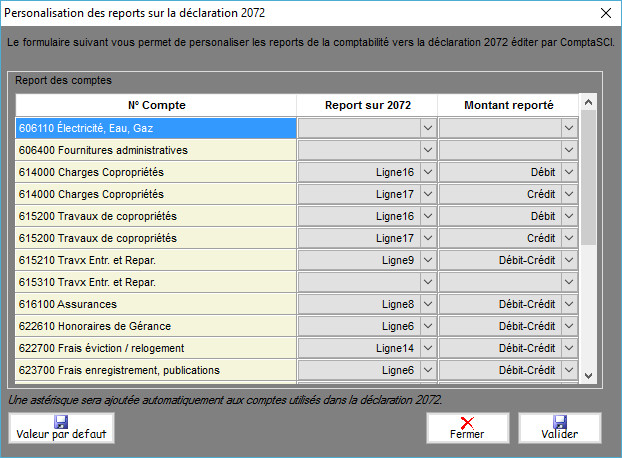Open Montant reporté dropdown for 623700 Frais enregistrement
Screen dimensions: 622x458
point(568,370)
